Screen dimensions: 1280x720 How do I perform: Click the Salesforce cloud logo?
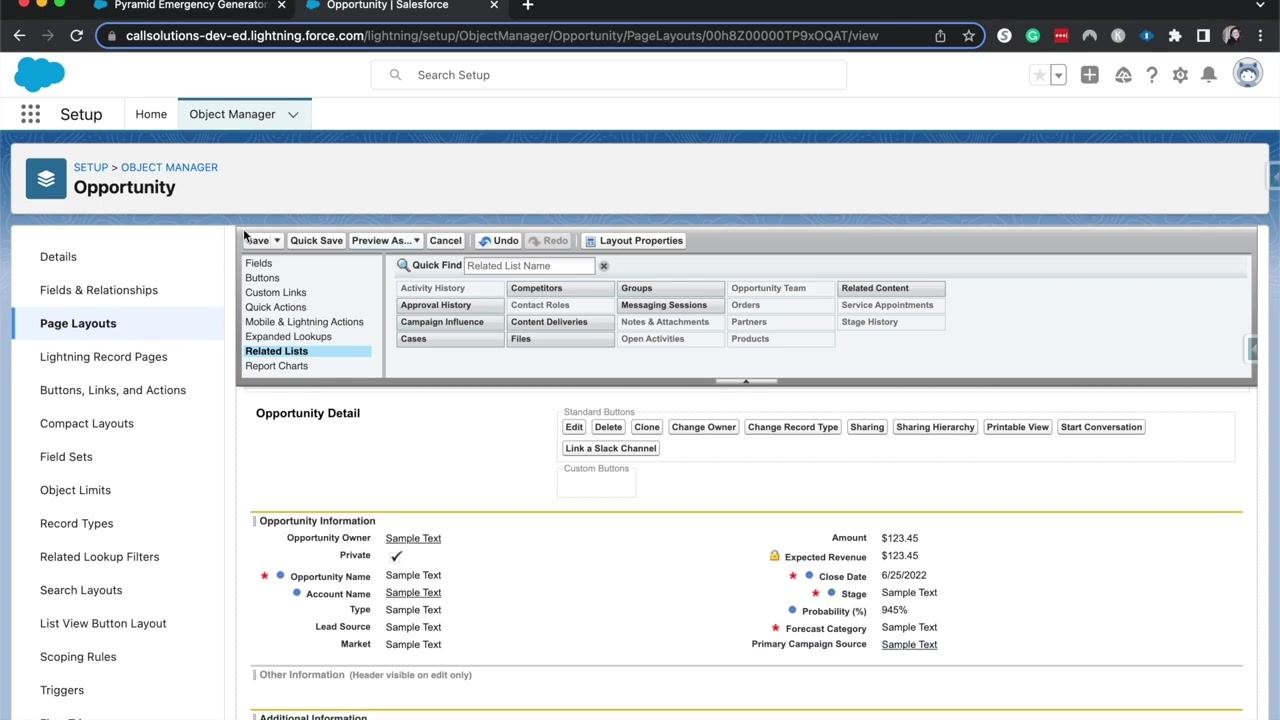click(x=40, y=75)
